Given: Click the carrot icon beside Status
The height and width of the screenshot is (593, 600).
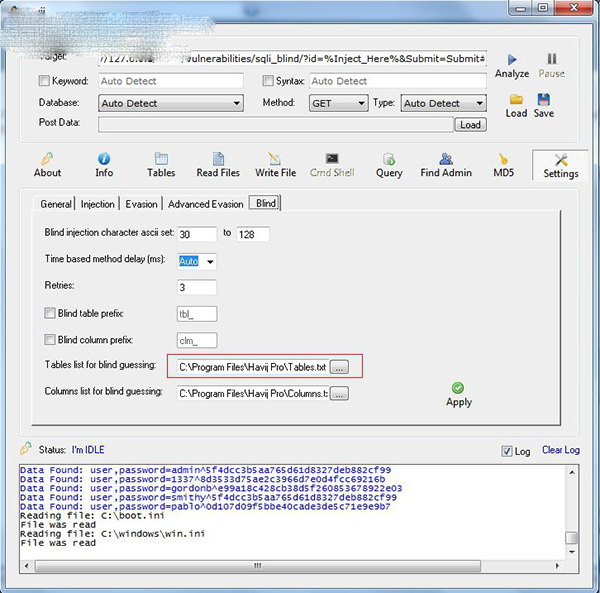Looking at the screenshot, I should pyautogui.click(x=26, y=448).
